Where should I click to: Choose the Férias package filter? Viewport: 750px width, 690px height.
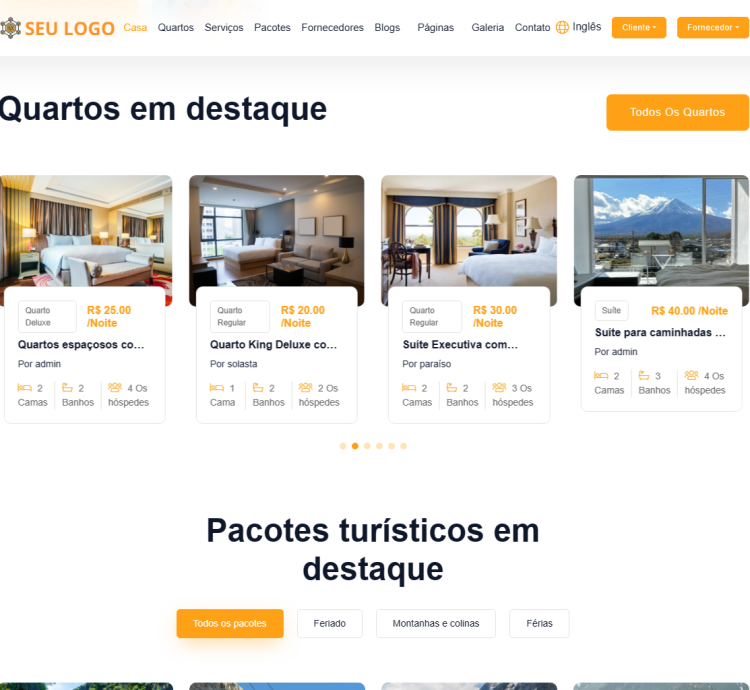(540, 624)
